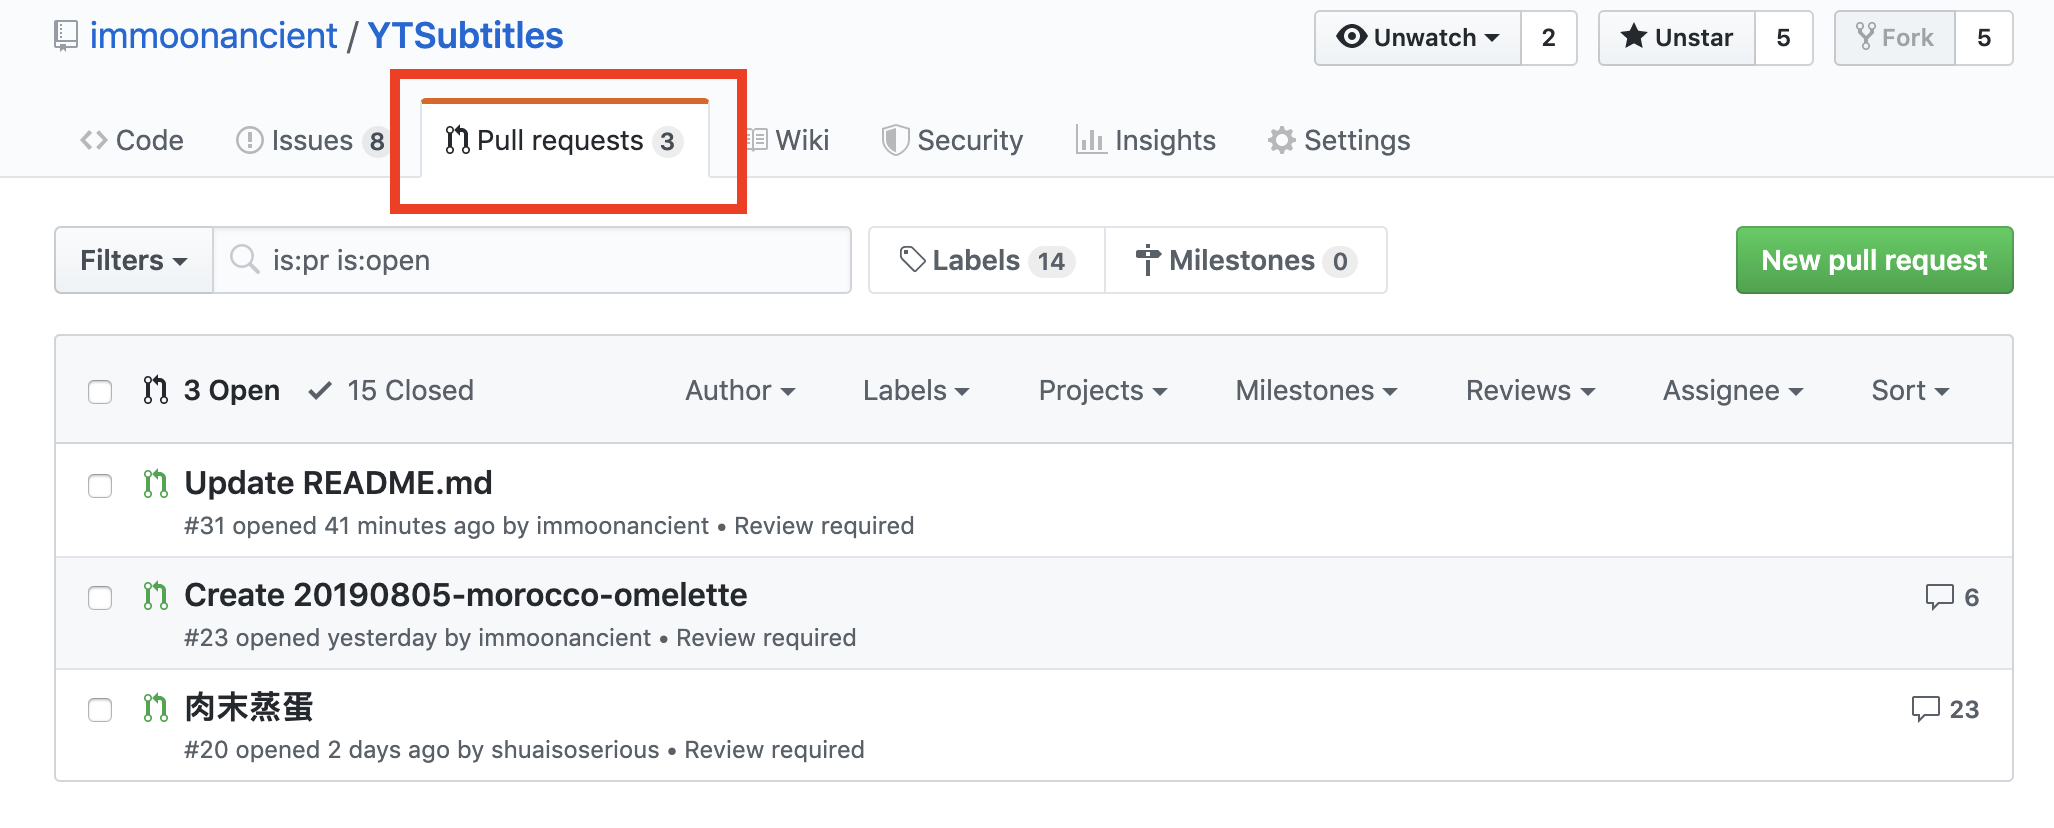Screen dimensions: 2054x828
Task: Open the Insights tab
Action: coord(1146,140)
